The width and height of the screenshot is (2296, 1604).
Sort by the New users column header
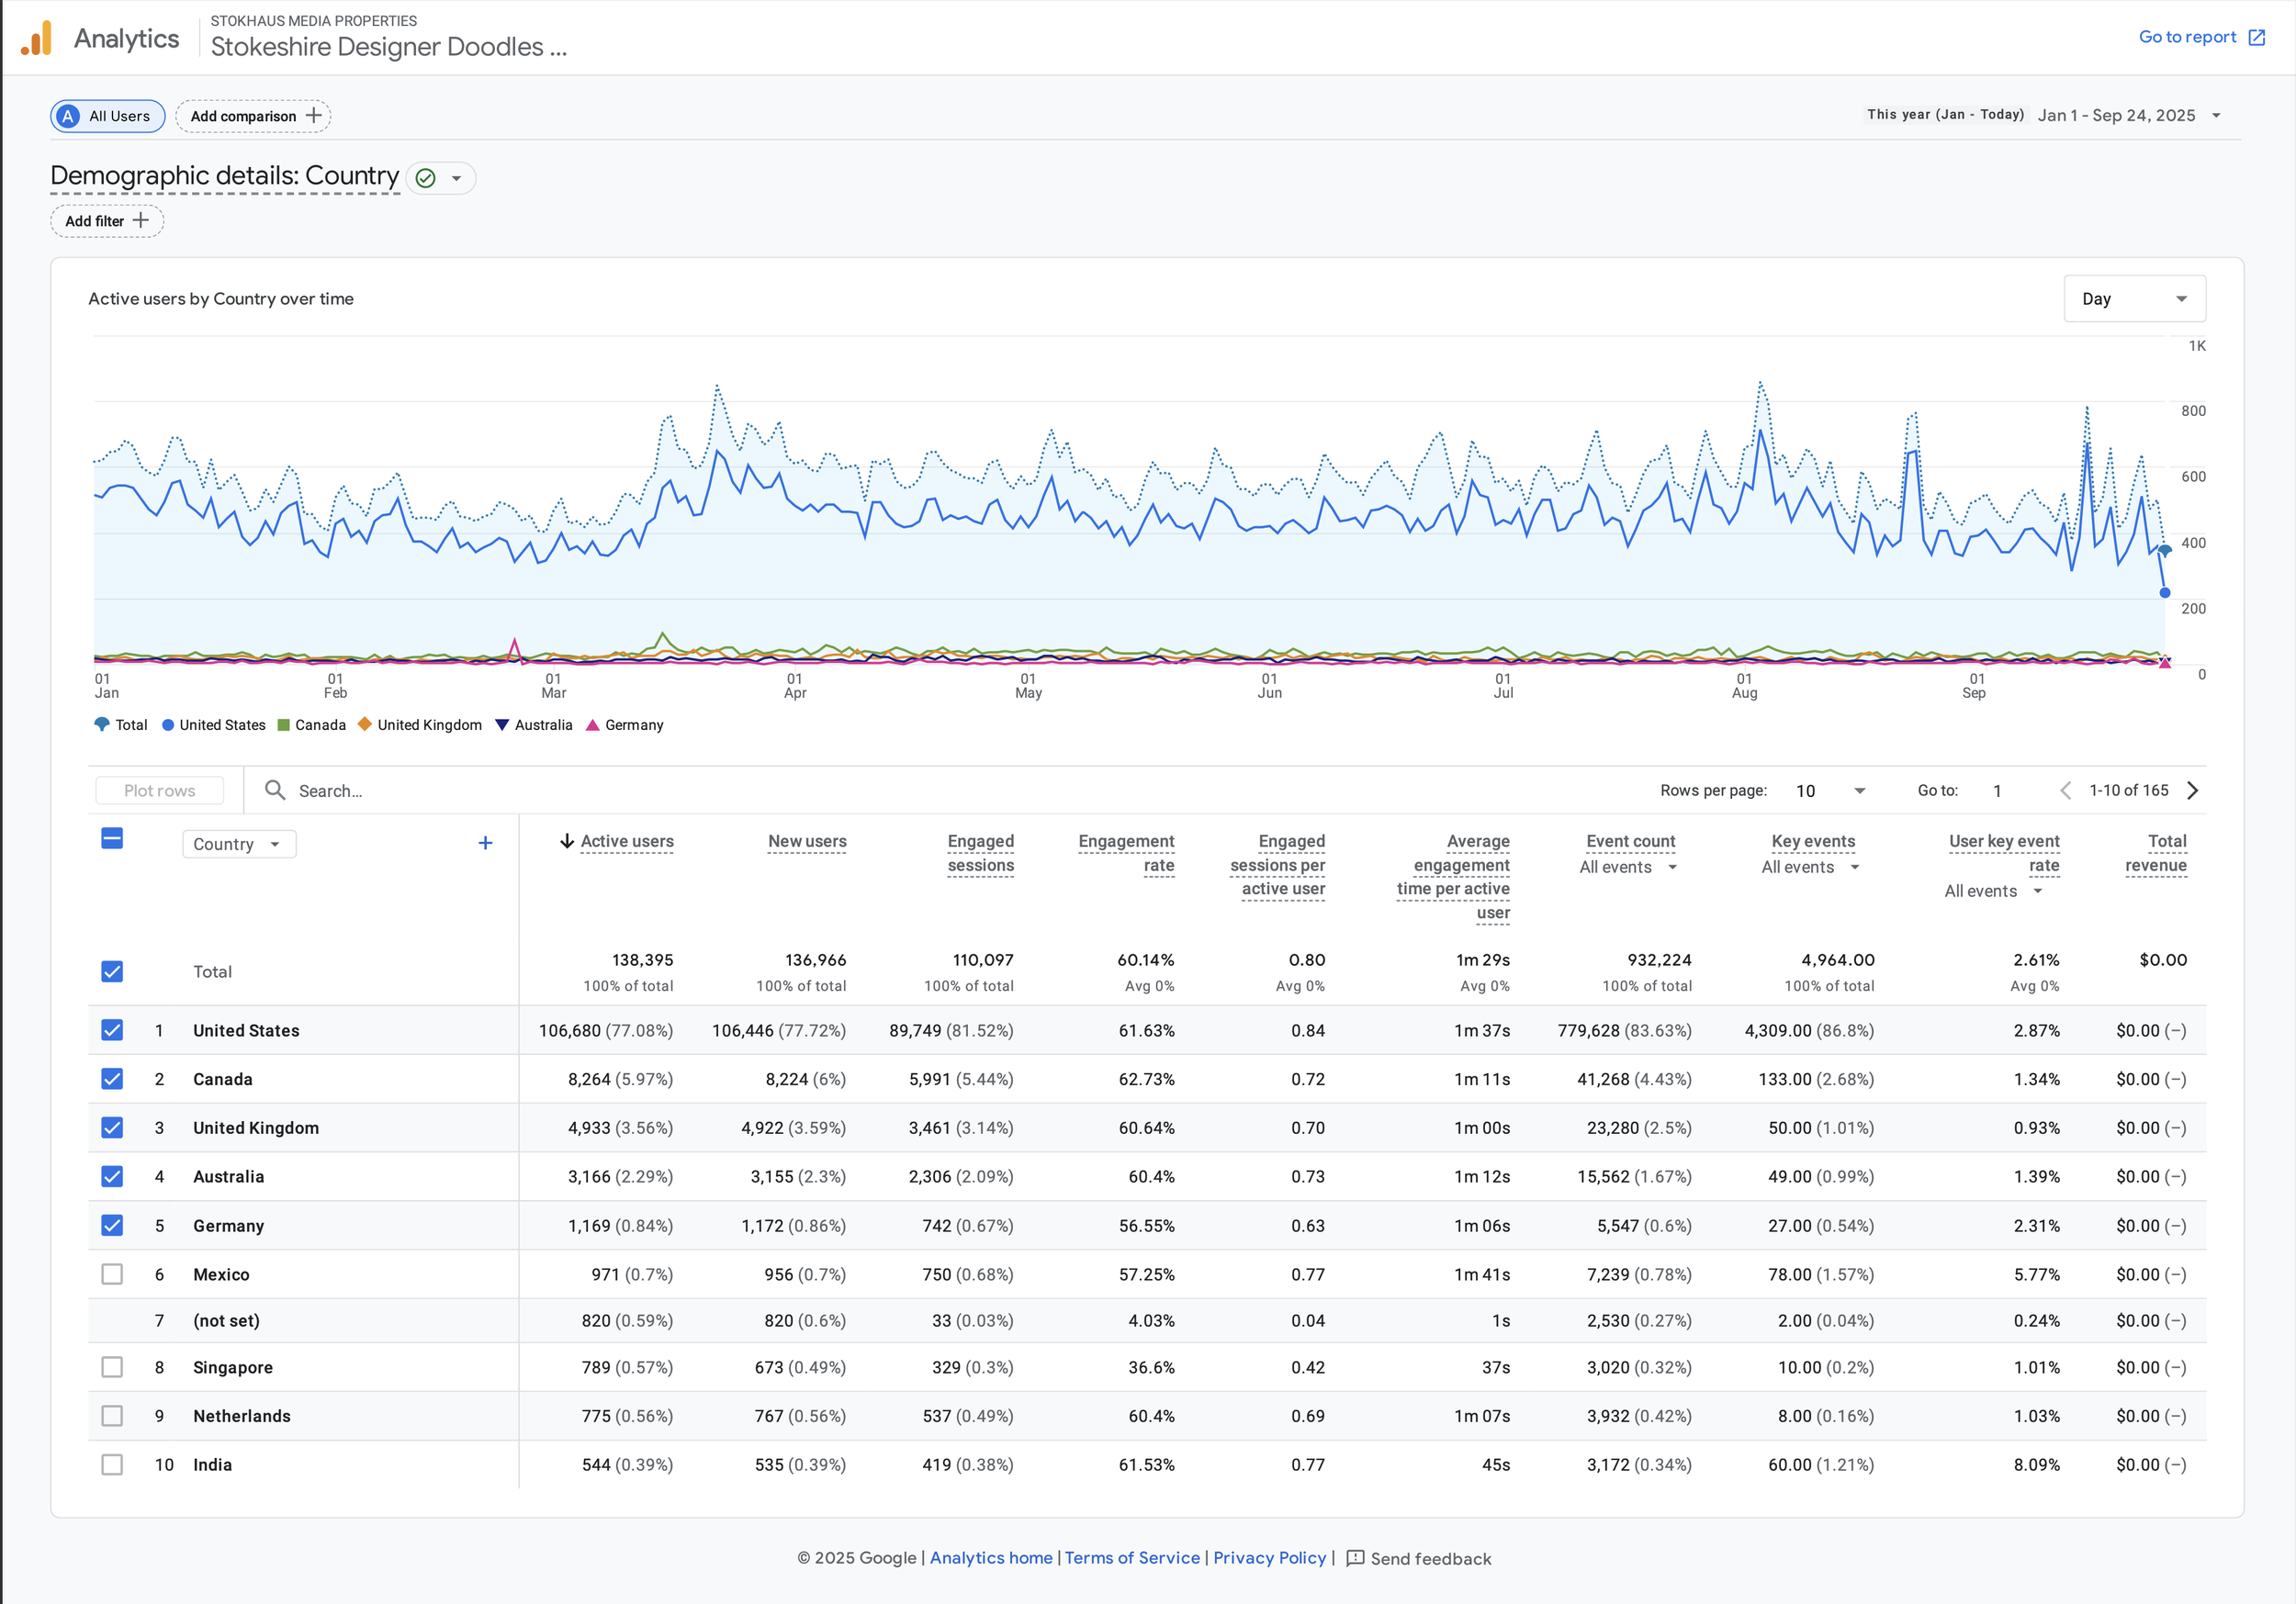[806, 841]
